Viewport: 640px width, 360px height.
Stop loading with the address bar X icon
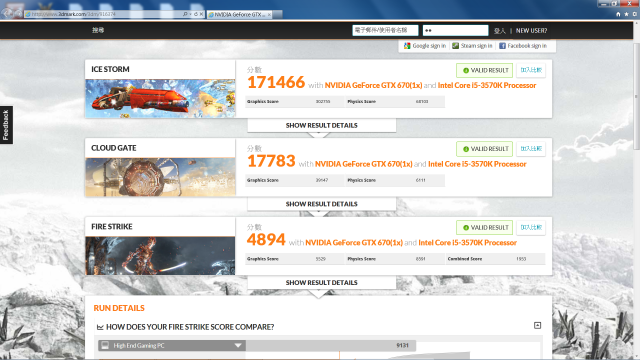[201, 14]
